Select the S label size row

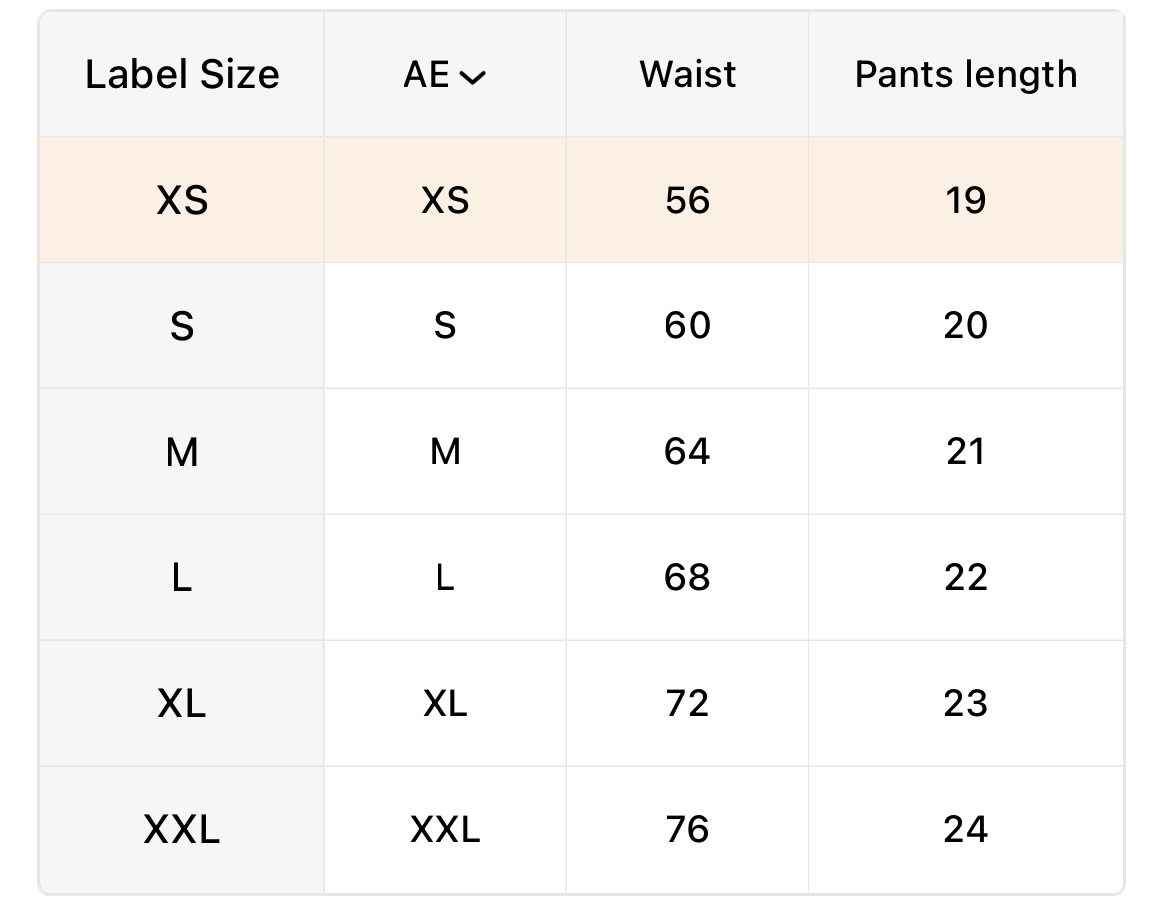tap(182, 327)
